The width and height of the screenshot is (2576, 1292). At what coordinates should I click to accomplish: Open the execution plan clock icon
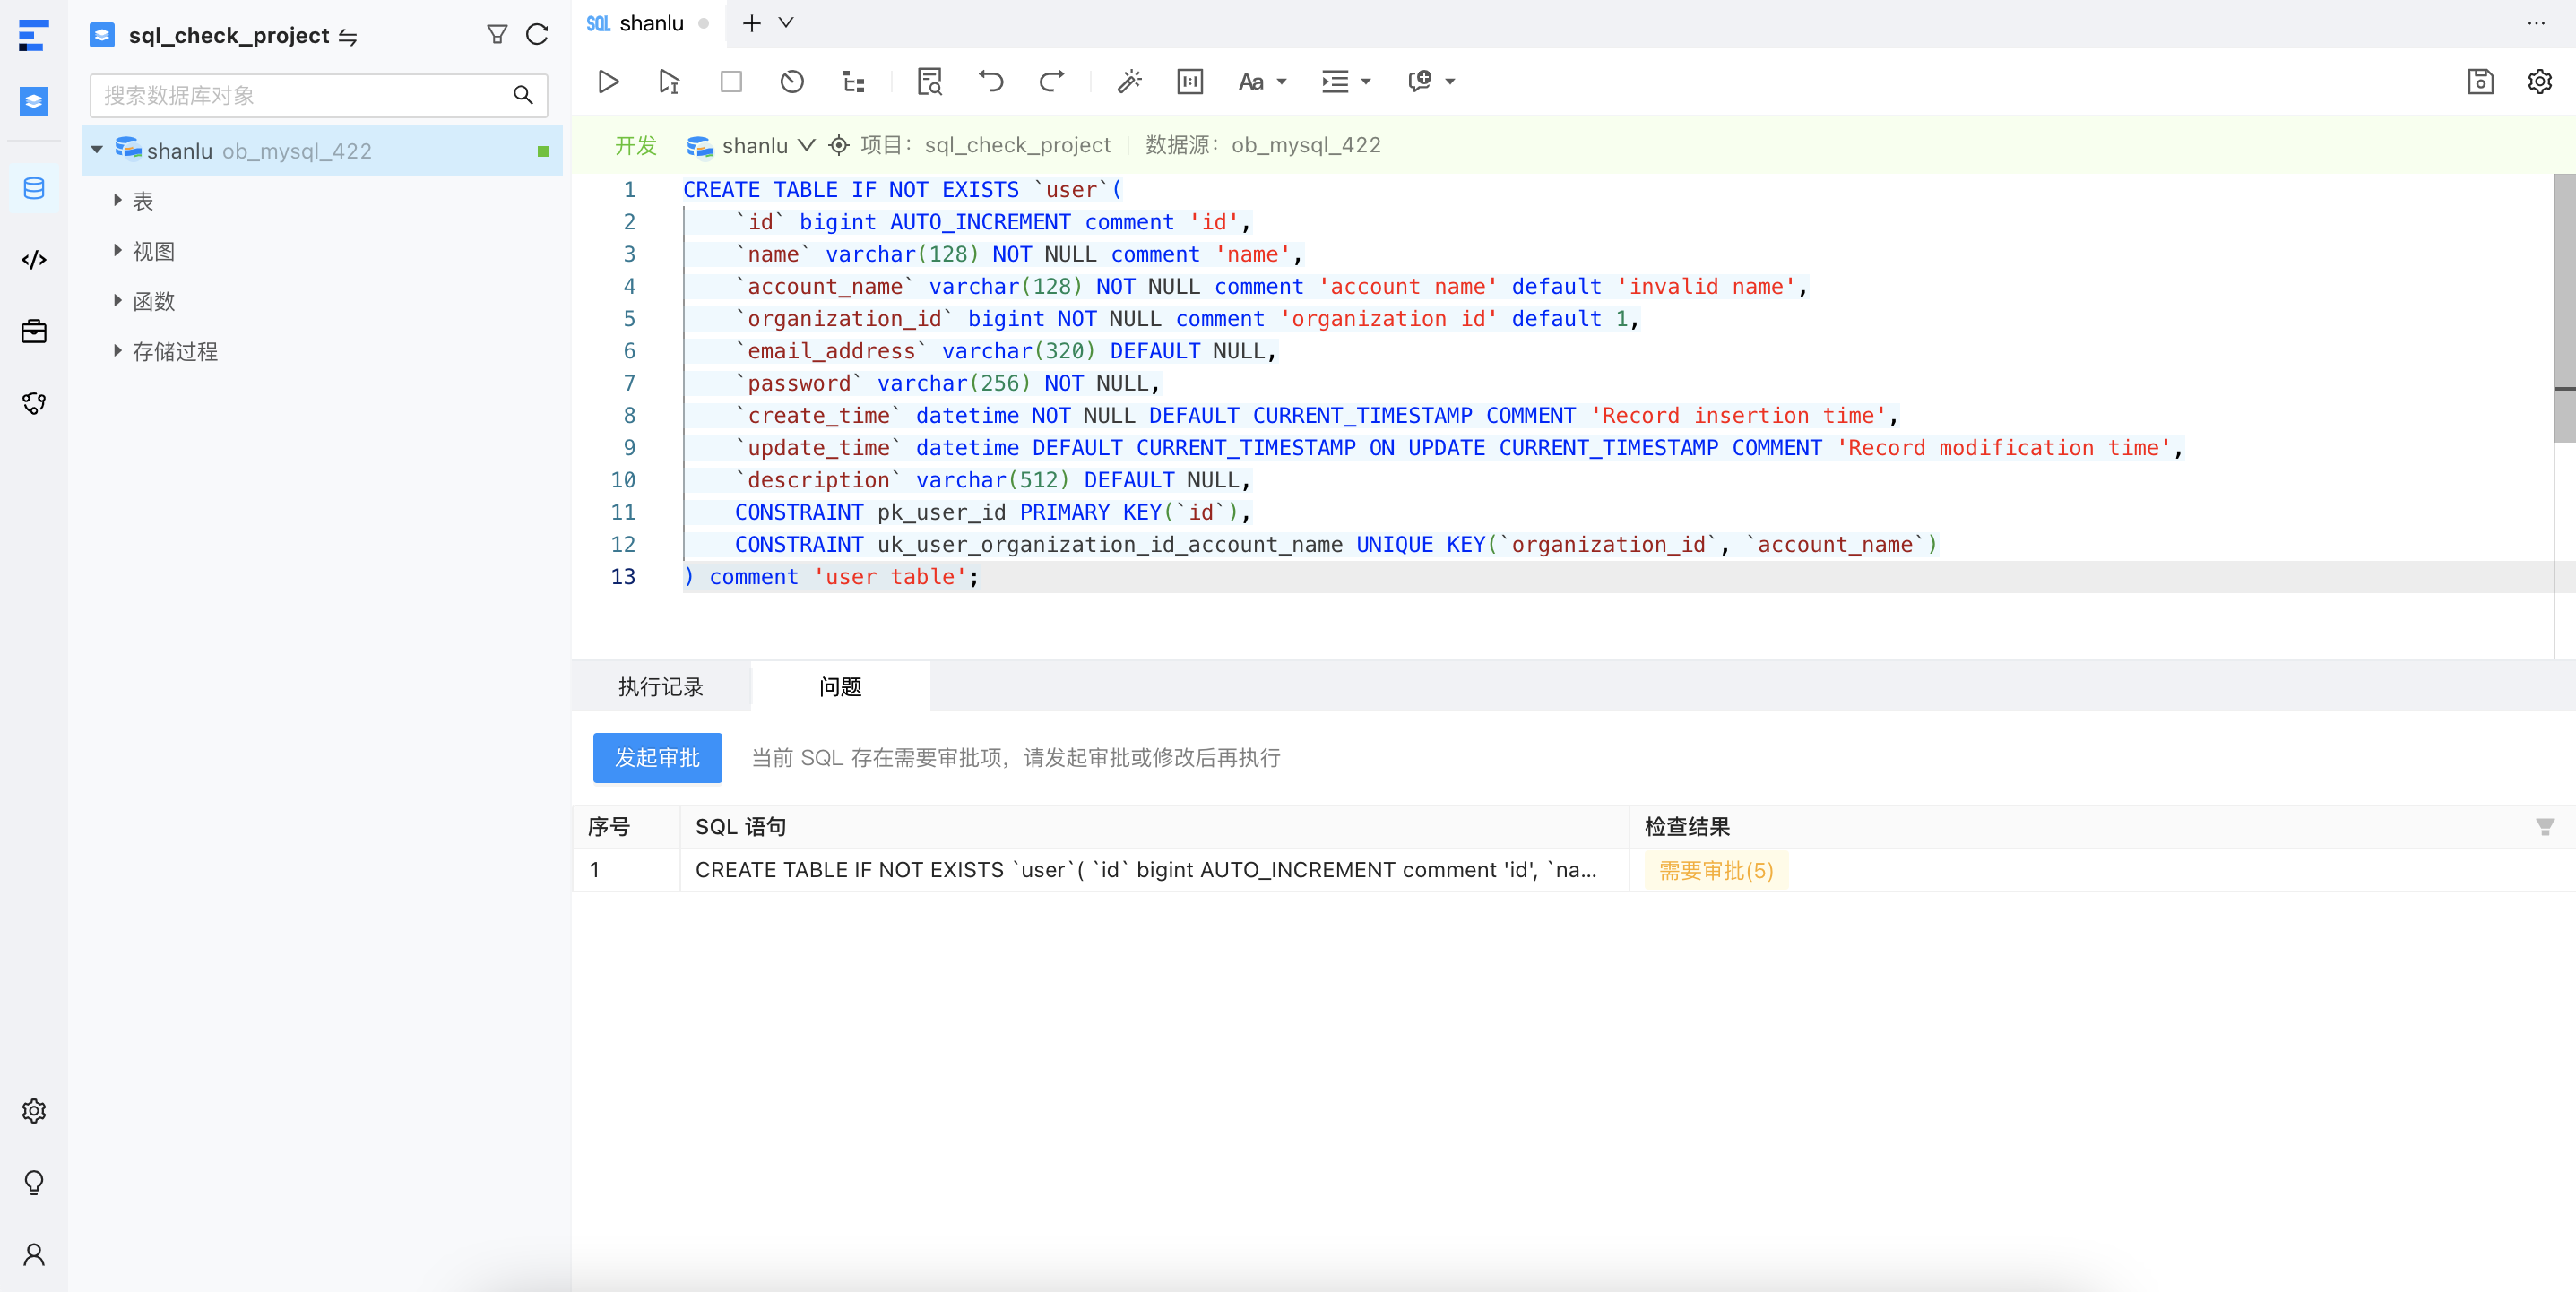click(x=792, y=81)
